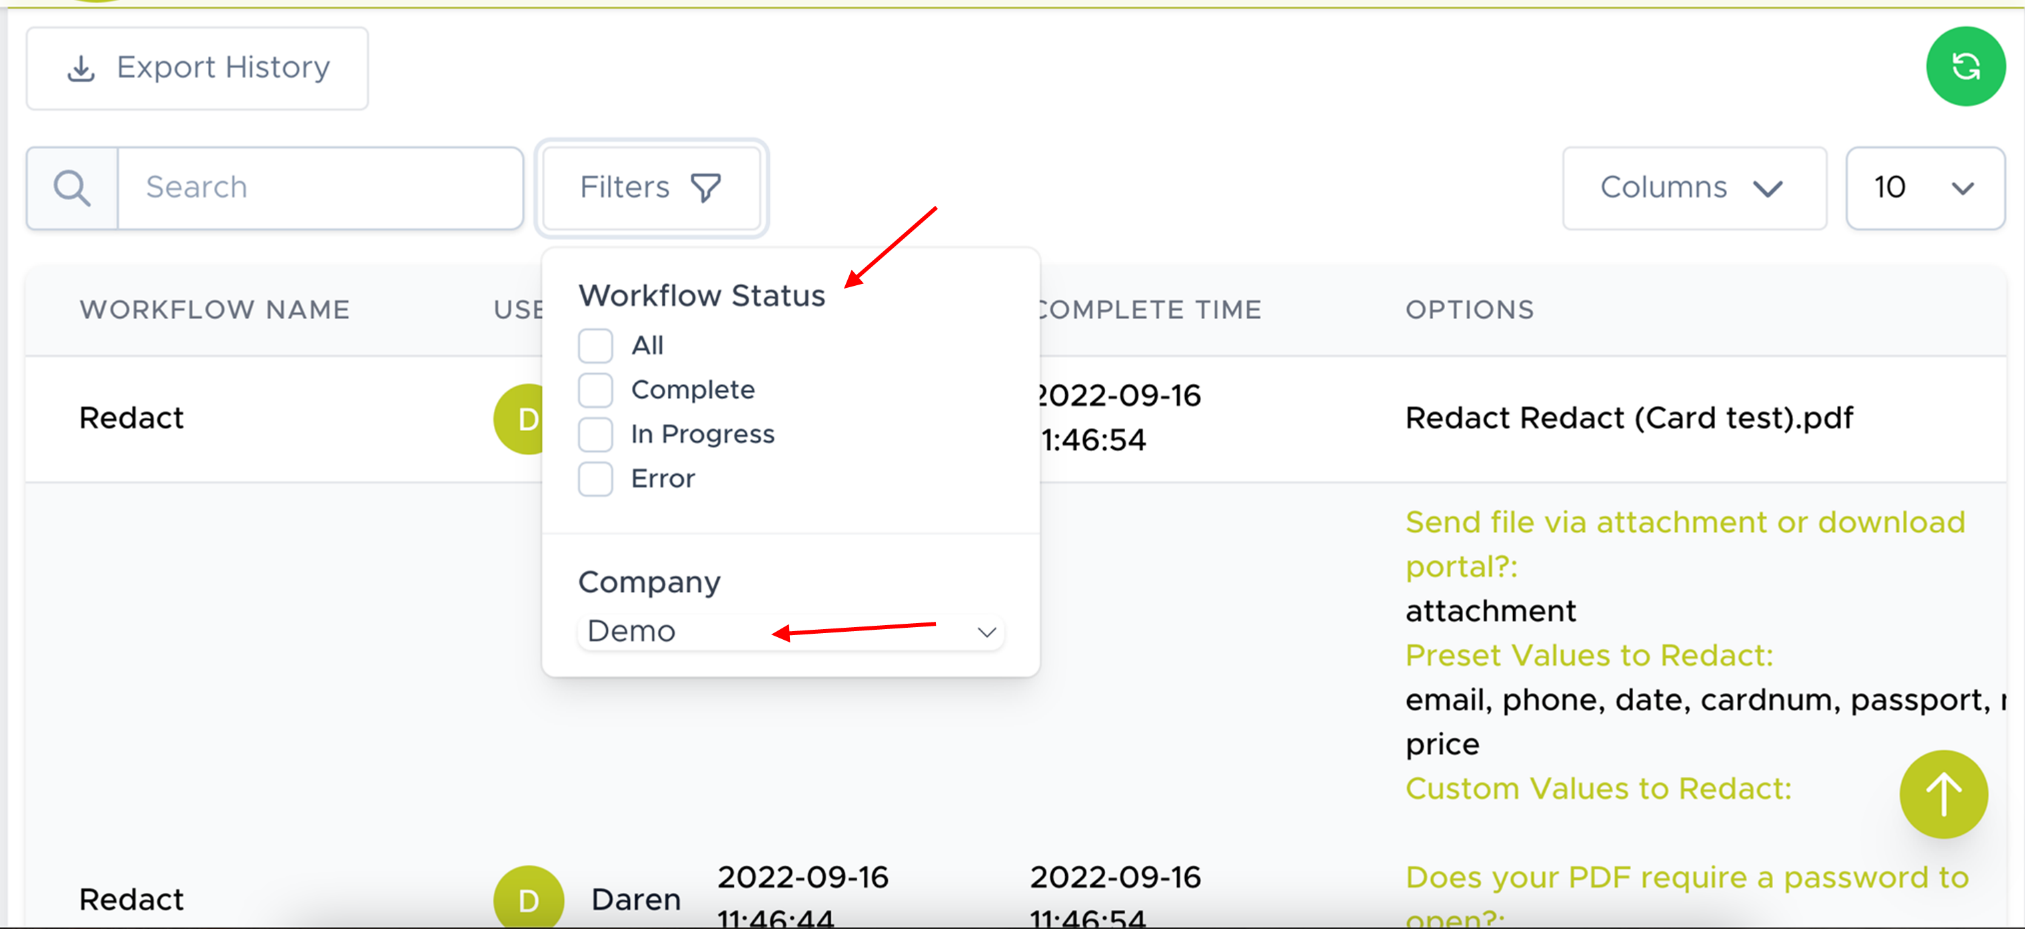Expand the Columns dropdown
The image size is (2025, 929).
[x=1693, y=188]
